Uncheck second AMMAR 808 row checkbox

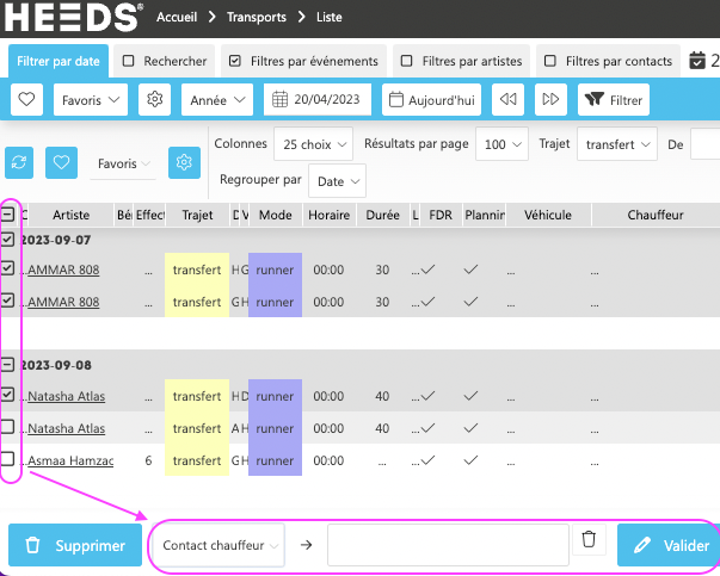pos(8,300)
